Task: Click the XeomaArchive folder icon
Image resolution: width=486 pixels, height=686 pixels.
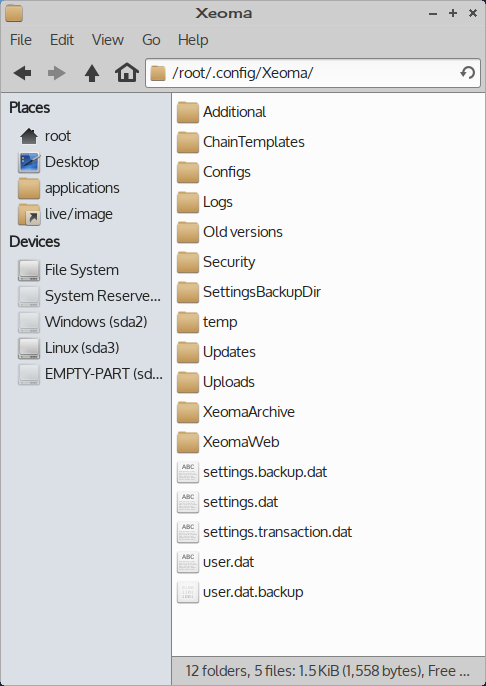Action: pyautogui.click(x=188, y=412)
